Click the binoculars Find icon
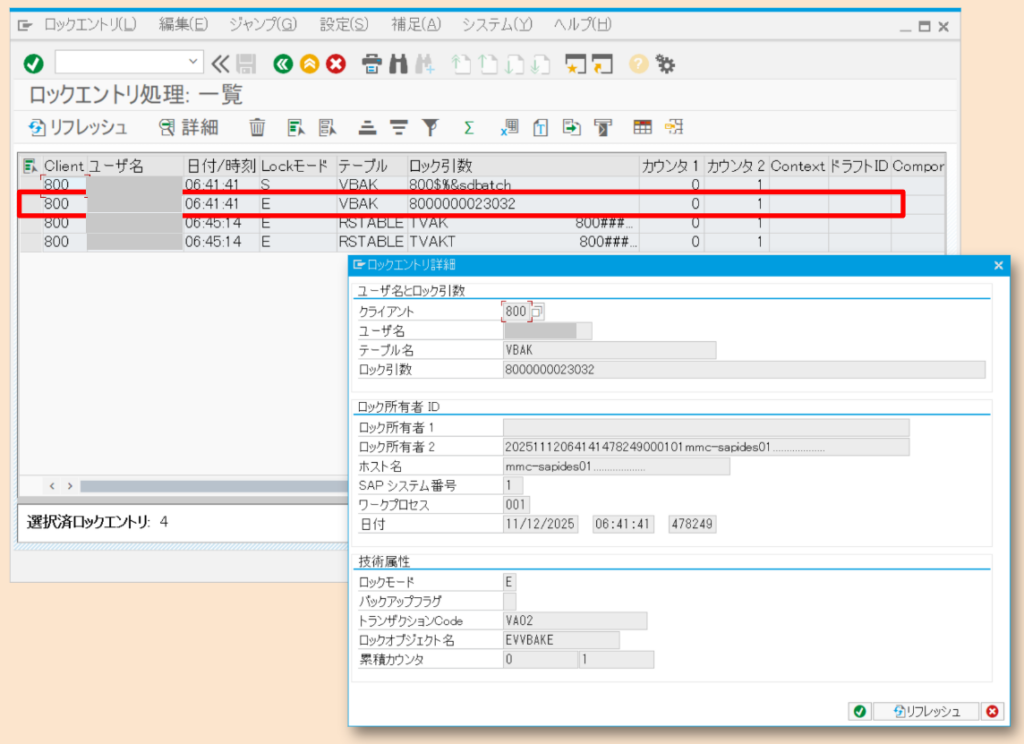 pyautogui.click(x=398, y=63)
